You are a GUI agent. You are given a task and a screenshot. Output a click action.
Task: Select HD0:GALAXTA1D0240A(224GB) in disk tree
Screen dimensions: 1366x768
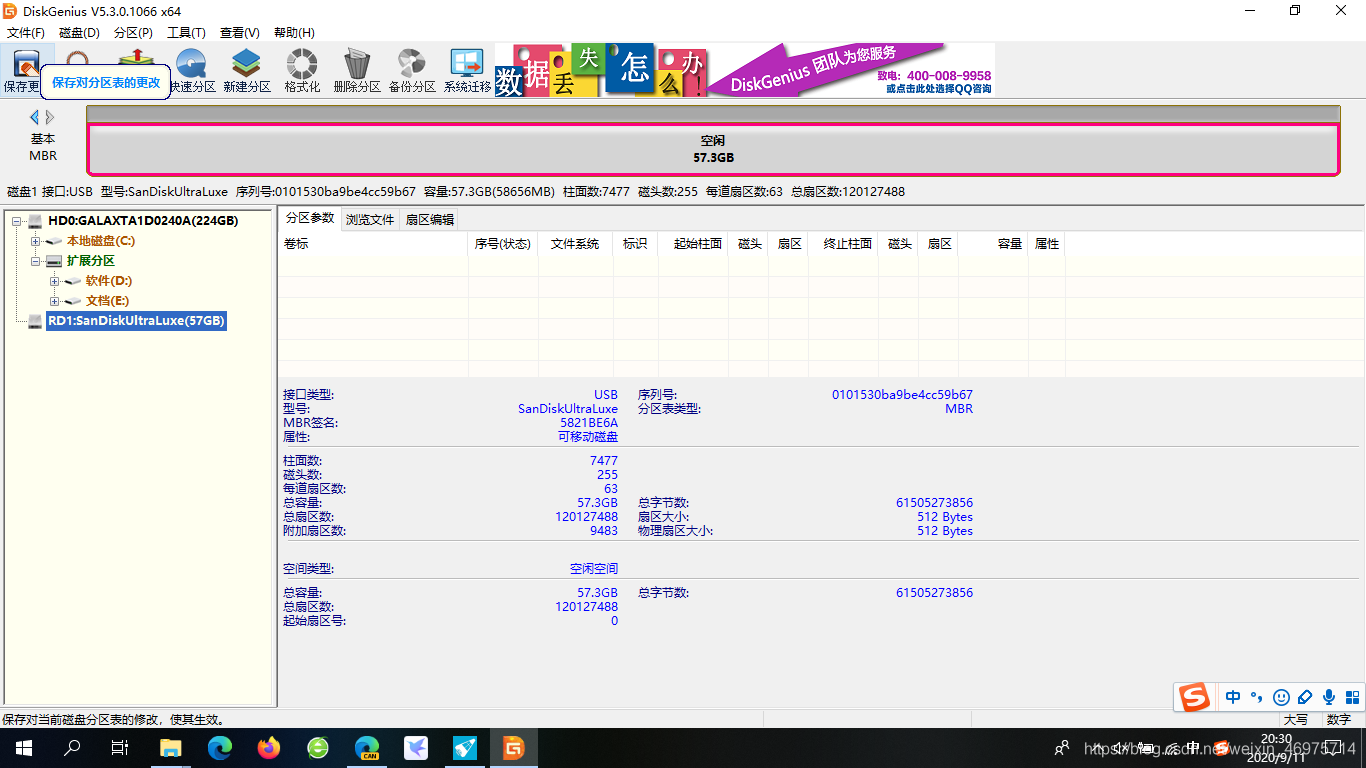coord(143,221)
